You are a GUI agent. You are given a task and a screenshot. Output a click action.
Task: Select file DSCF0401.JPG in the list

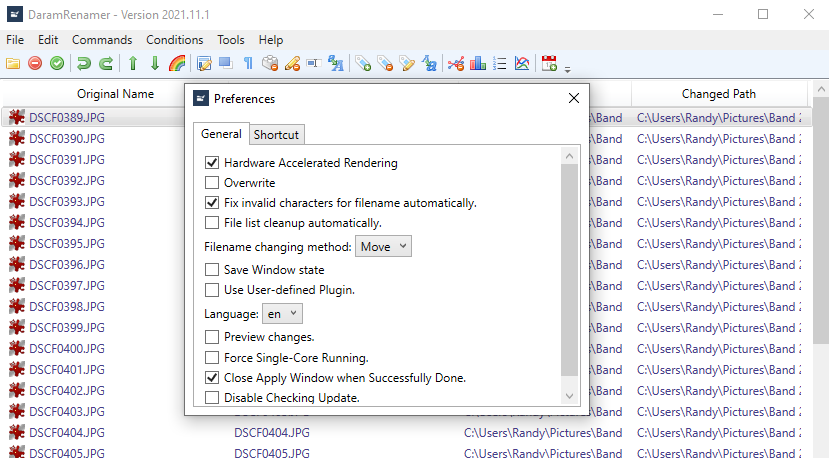[67, 370]
